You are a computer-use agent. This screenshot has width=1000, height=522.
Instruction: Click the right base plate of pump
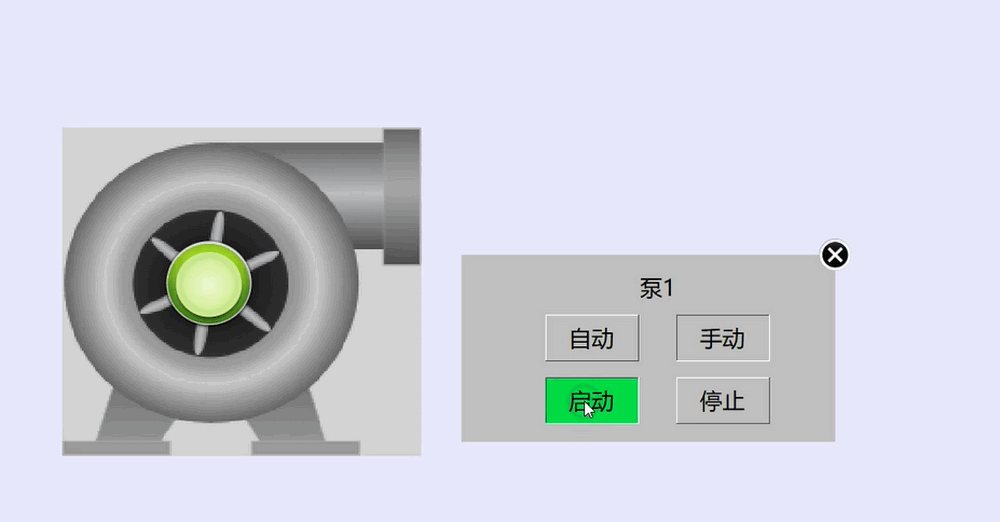tap(305, 448)
